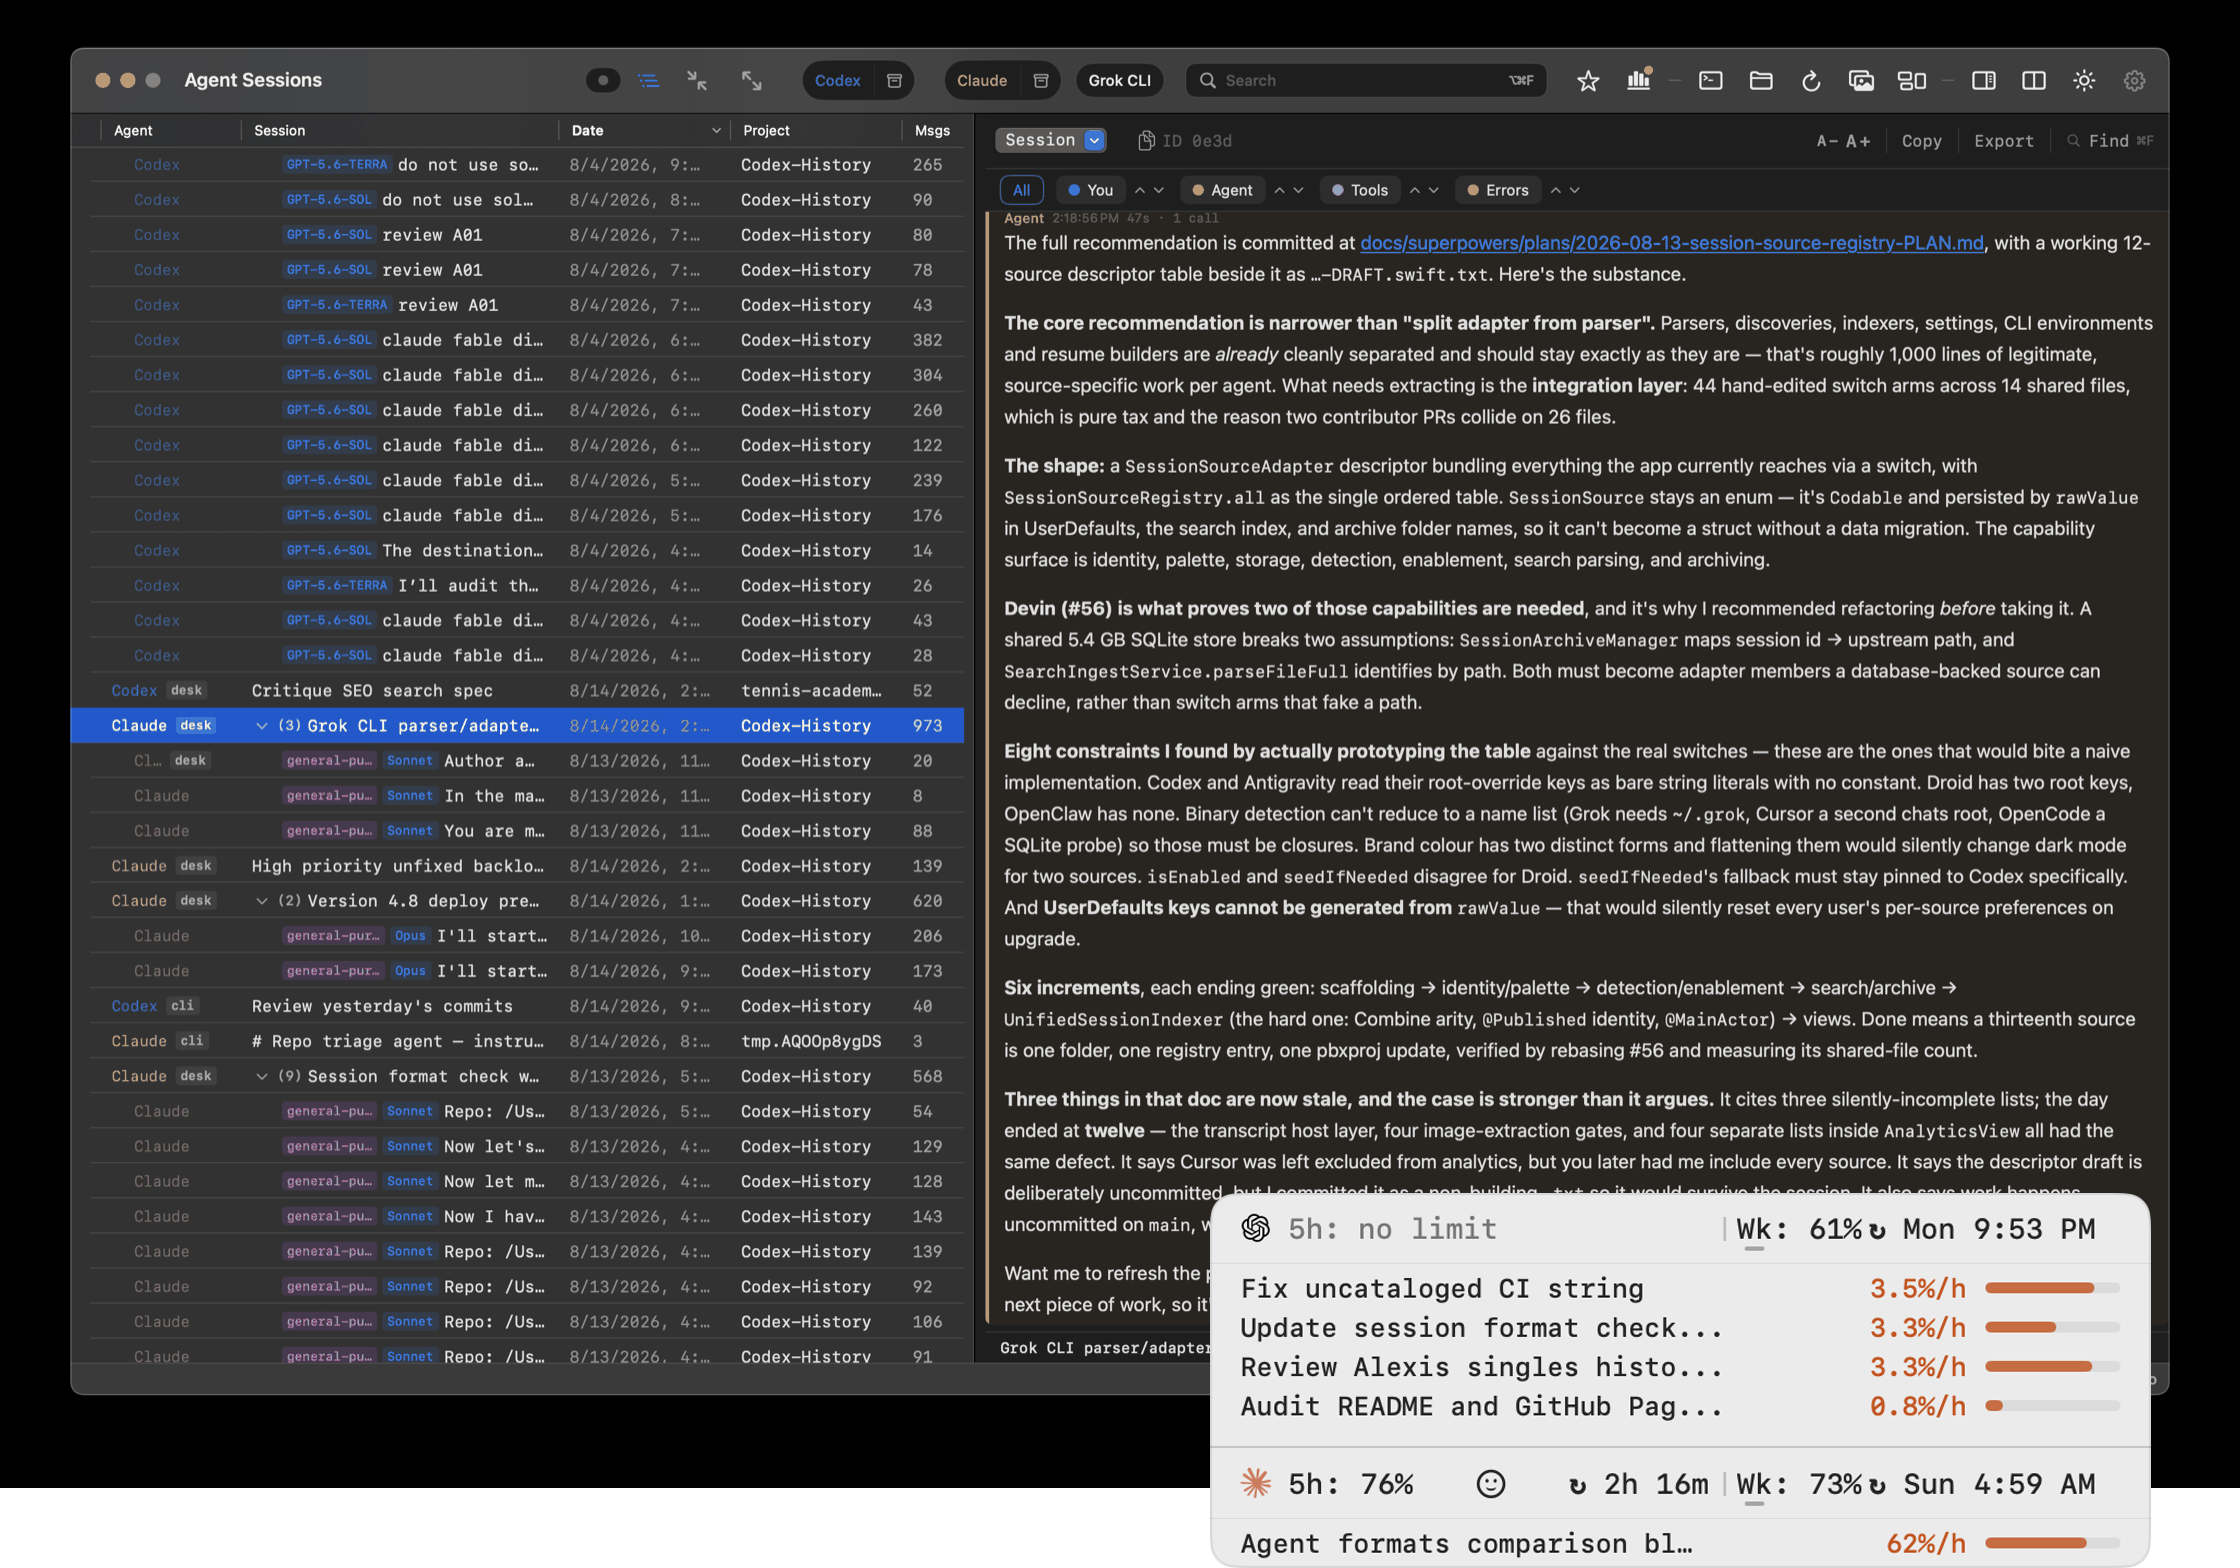
Task: Select the Tools filter tab
Action: [x=1360, y=190]
